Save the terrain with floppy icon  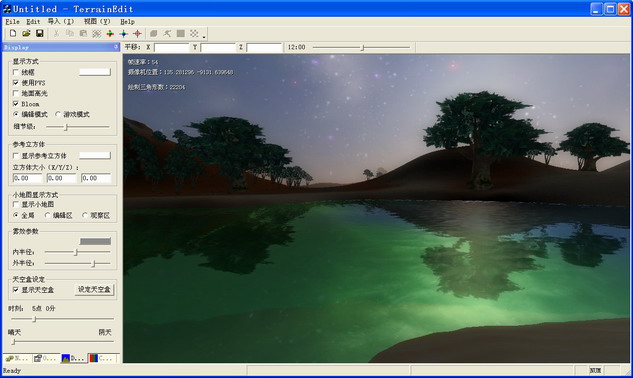click(40, 34)
